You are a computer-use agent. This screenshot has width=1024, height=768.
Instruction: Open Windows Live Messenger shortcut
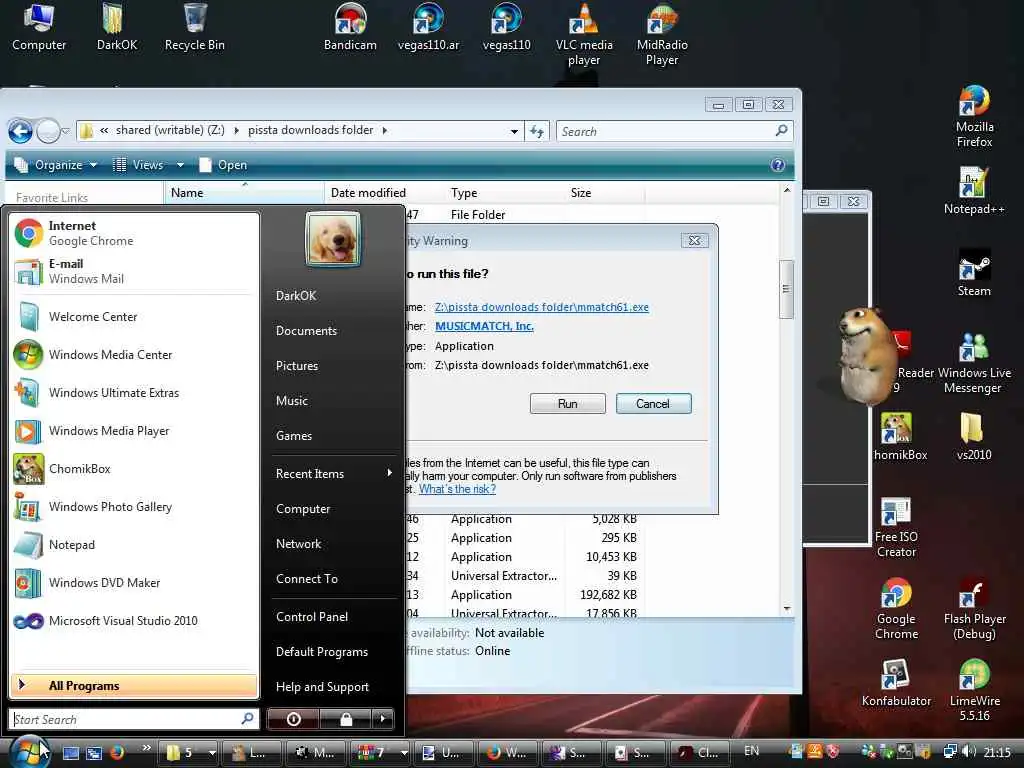coord(974,362)
